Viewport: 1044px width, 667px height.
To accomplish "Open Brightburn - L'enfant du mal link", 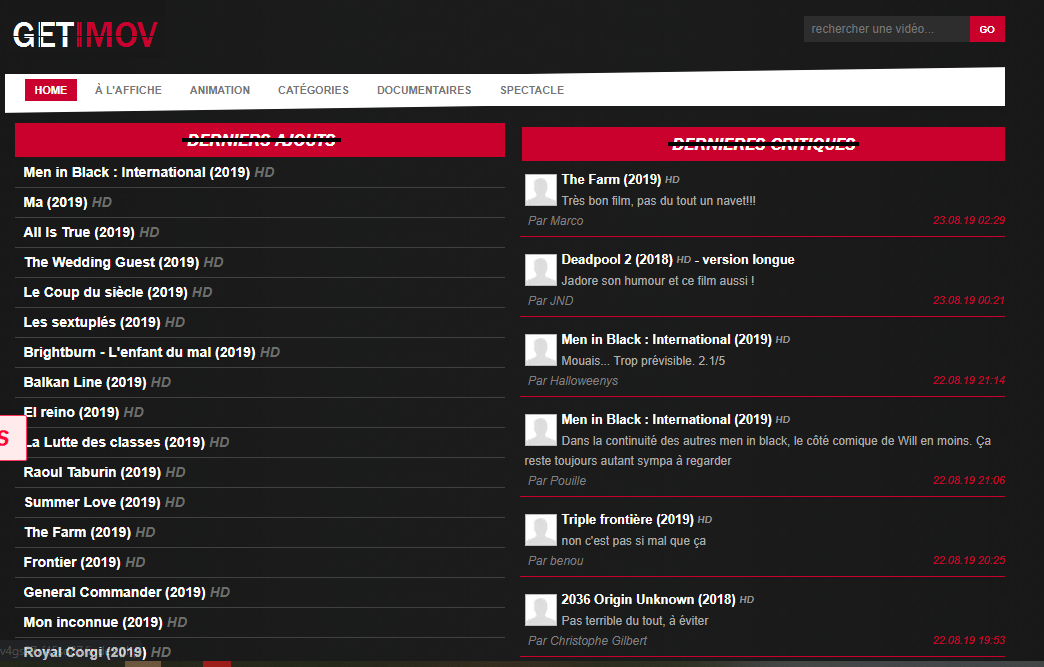I will coord(139,352).
